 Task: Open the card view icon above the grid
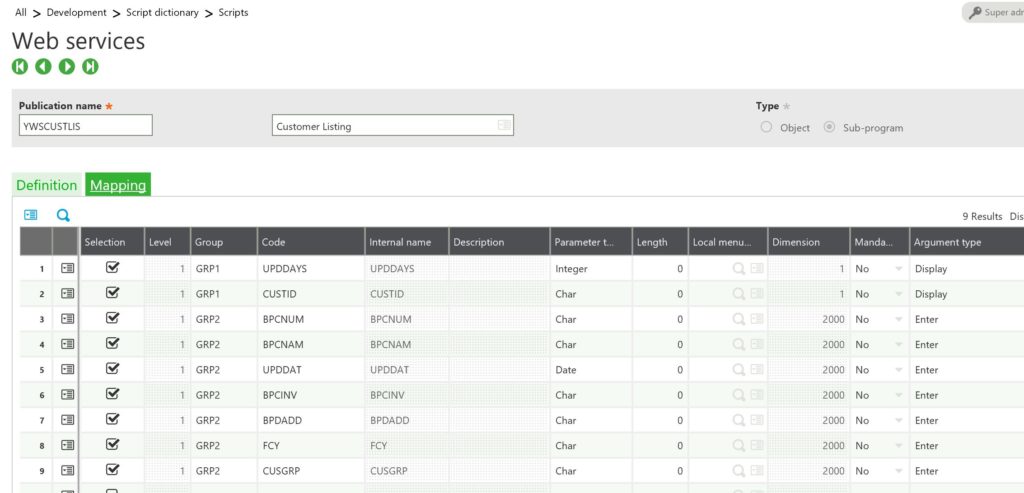point(31,215)
